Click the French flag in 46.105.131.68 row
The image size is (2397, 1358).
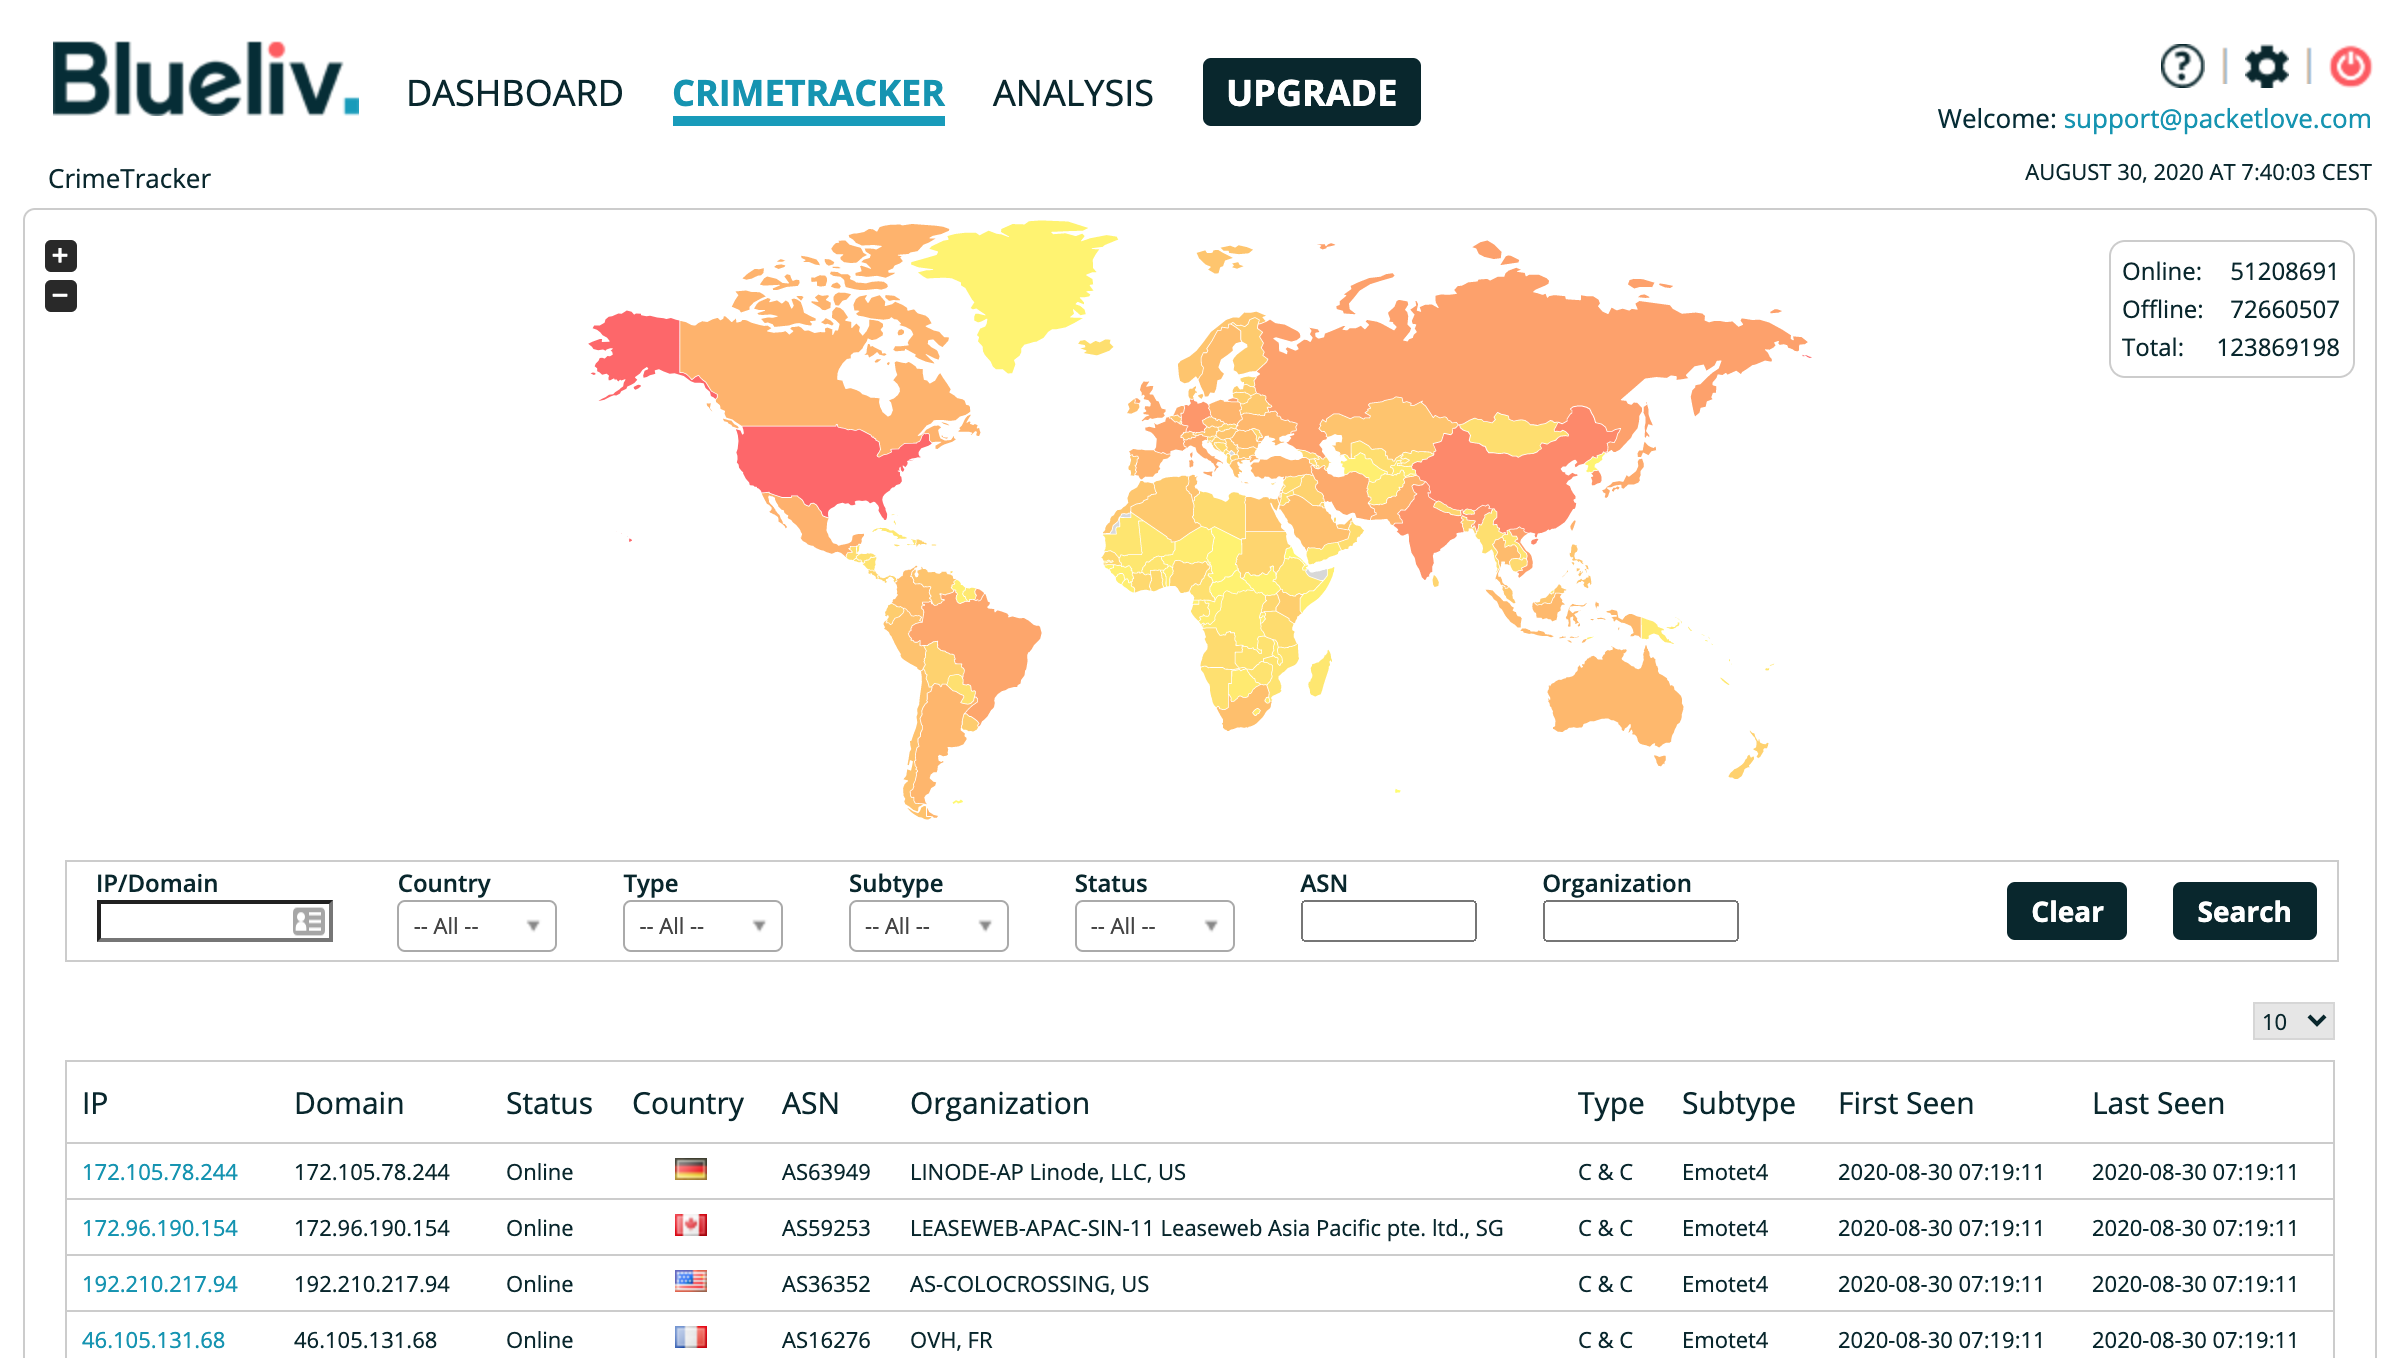(690, 1337)
